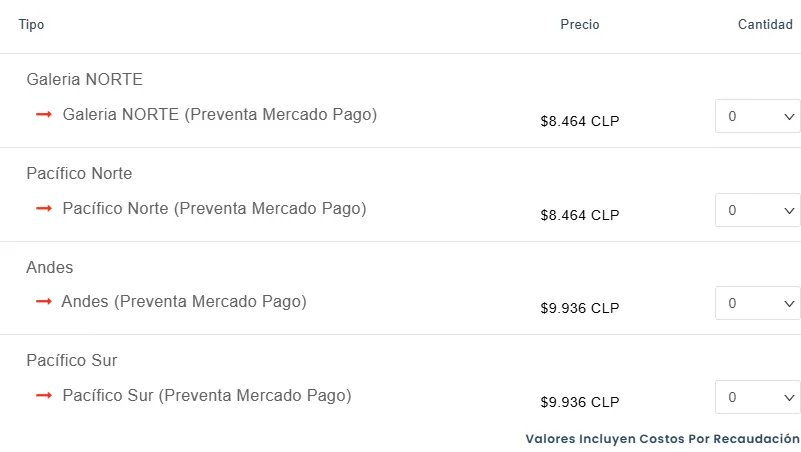Click red arrow beside Pacífico Norte presale
This screenshot has height=452, width=801.
44,209
